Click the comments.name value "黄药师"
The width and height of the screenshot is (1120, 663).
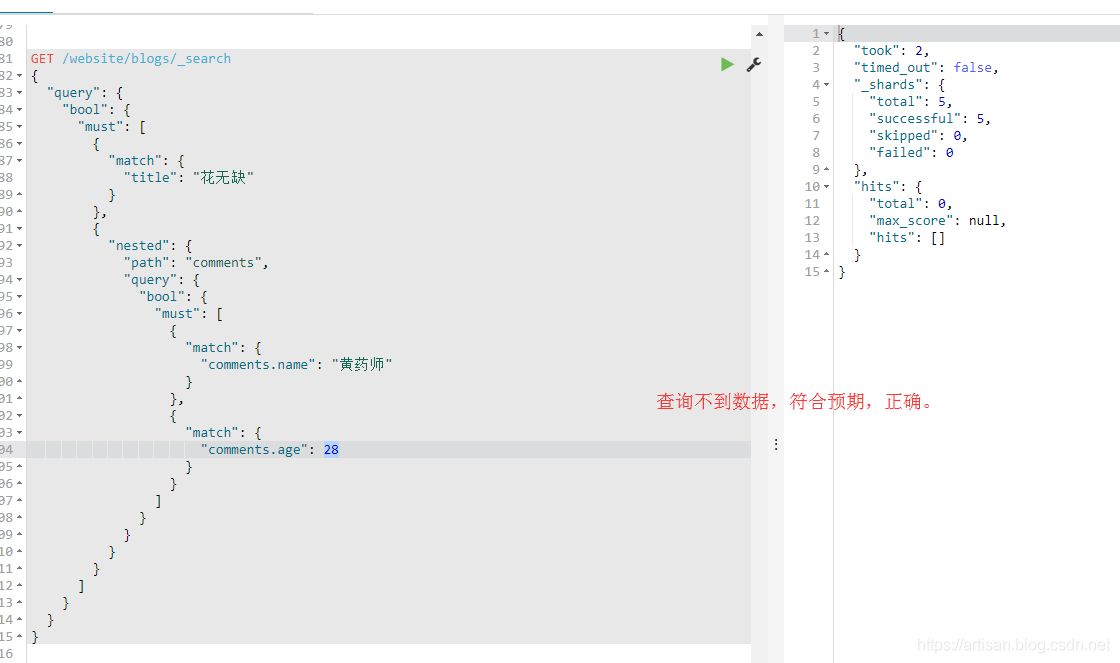(362, 365)
